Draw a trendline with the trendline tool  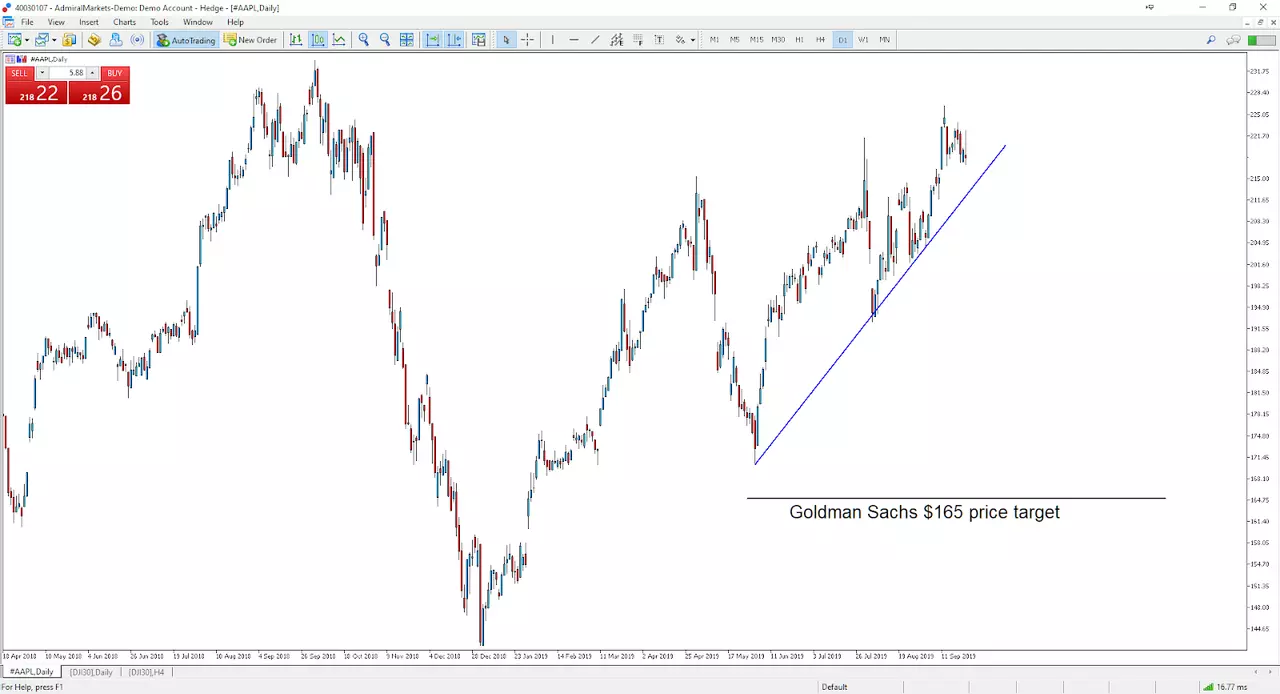(x=595, y=40)
